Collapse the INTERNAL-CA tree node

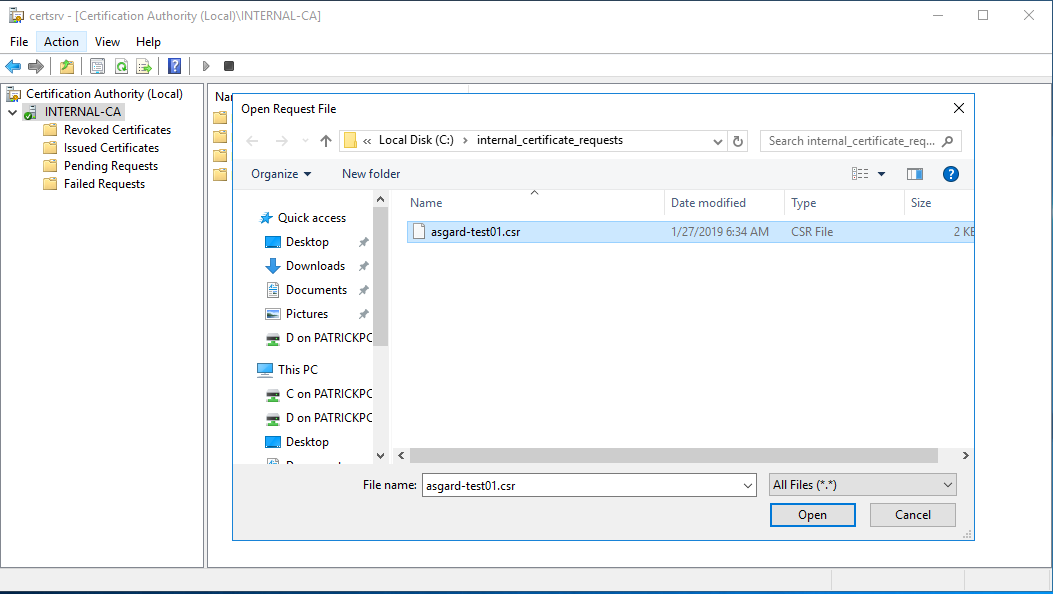pos(12,112)
